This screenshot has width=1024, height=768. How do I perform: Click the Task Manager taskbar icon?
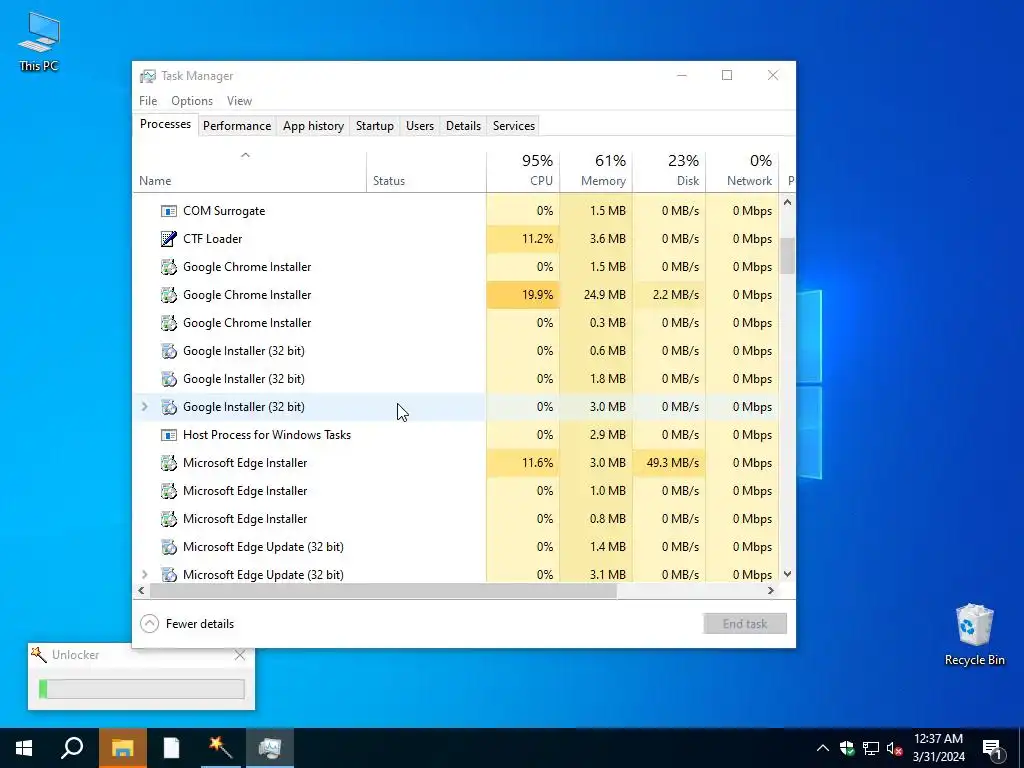click(270, 748)
